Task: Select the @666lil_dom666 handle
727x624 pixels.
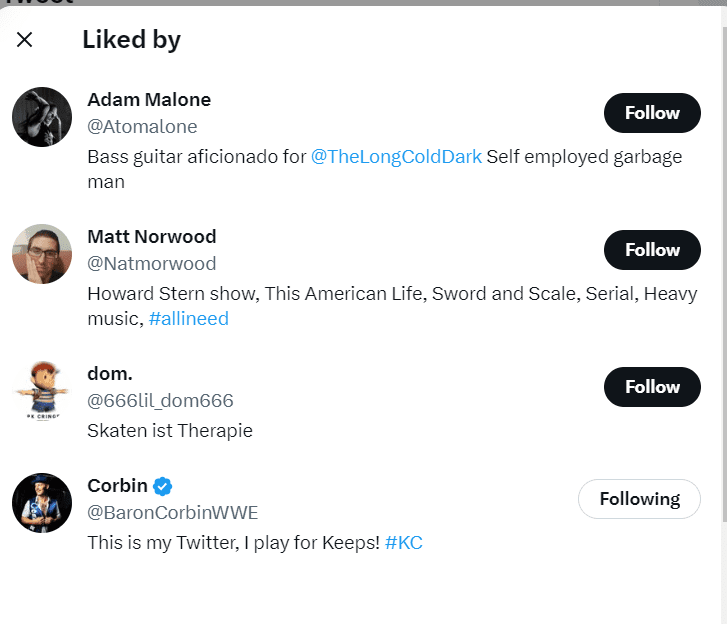Action: coord(160,401)
